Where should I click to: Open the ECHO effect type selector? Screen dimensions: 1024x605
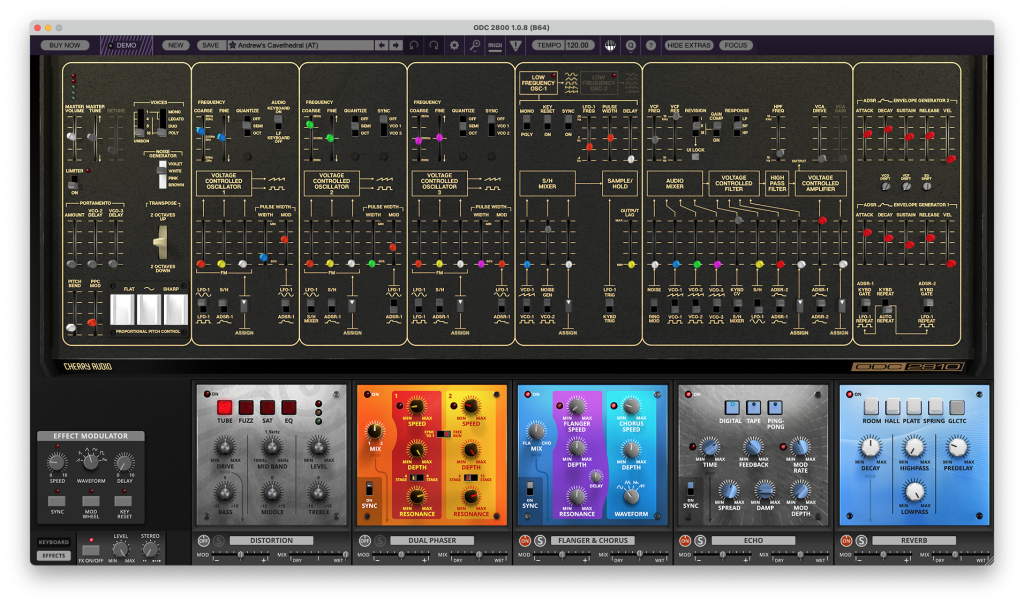point(753,540)
